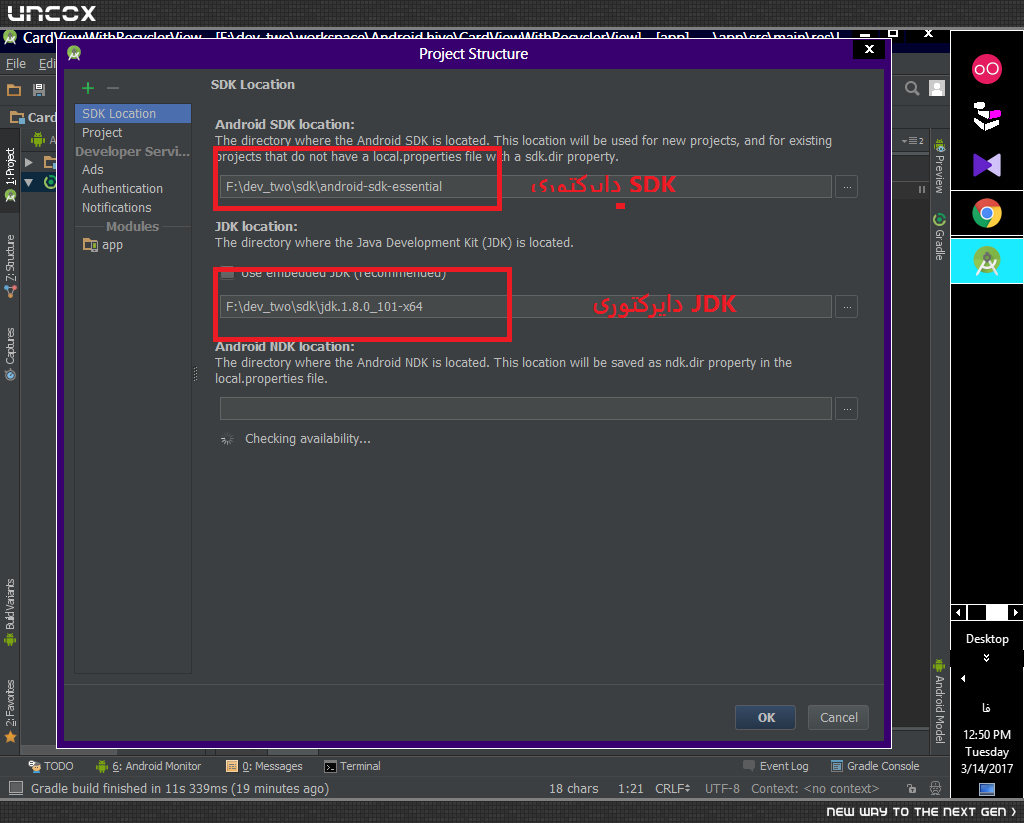Image resolution: width=1024 pixels, height=823 pixels.
Task: Open the pink circular taskbar app
Action: coord(986,69)
